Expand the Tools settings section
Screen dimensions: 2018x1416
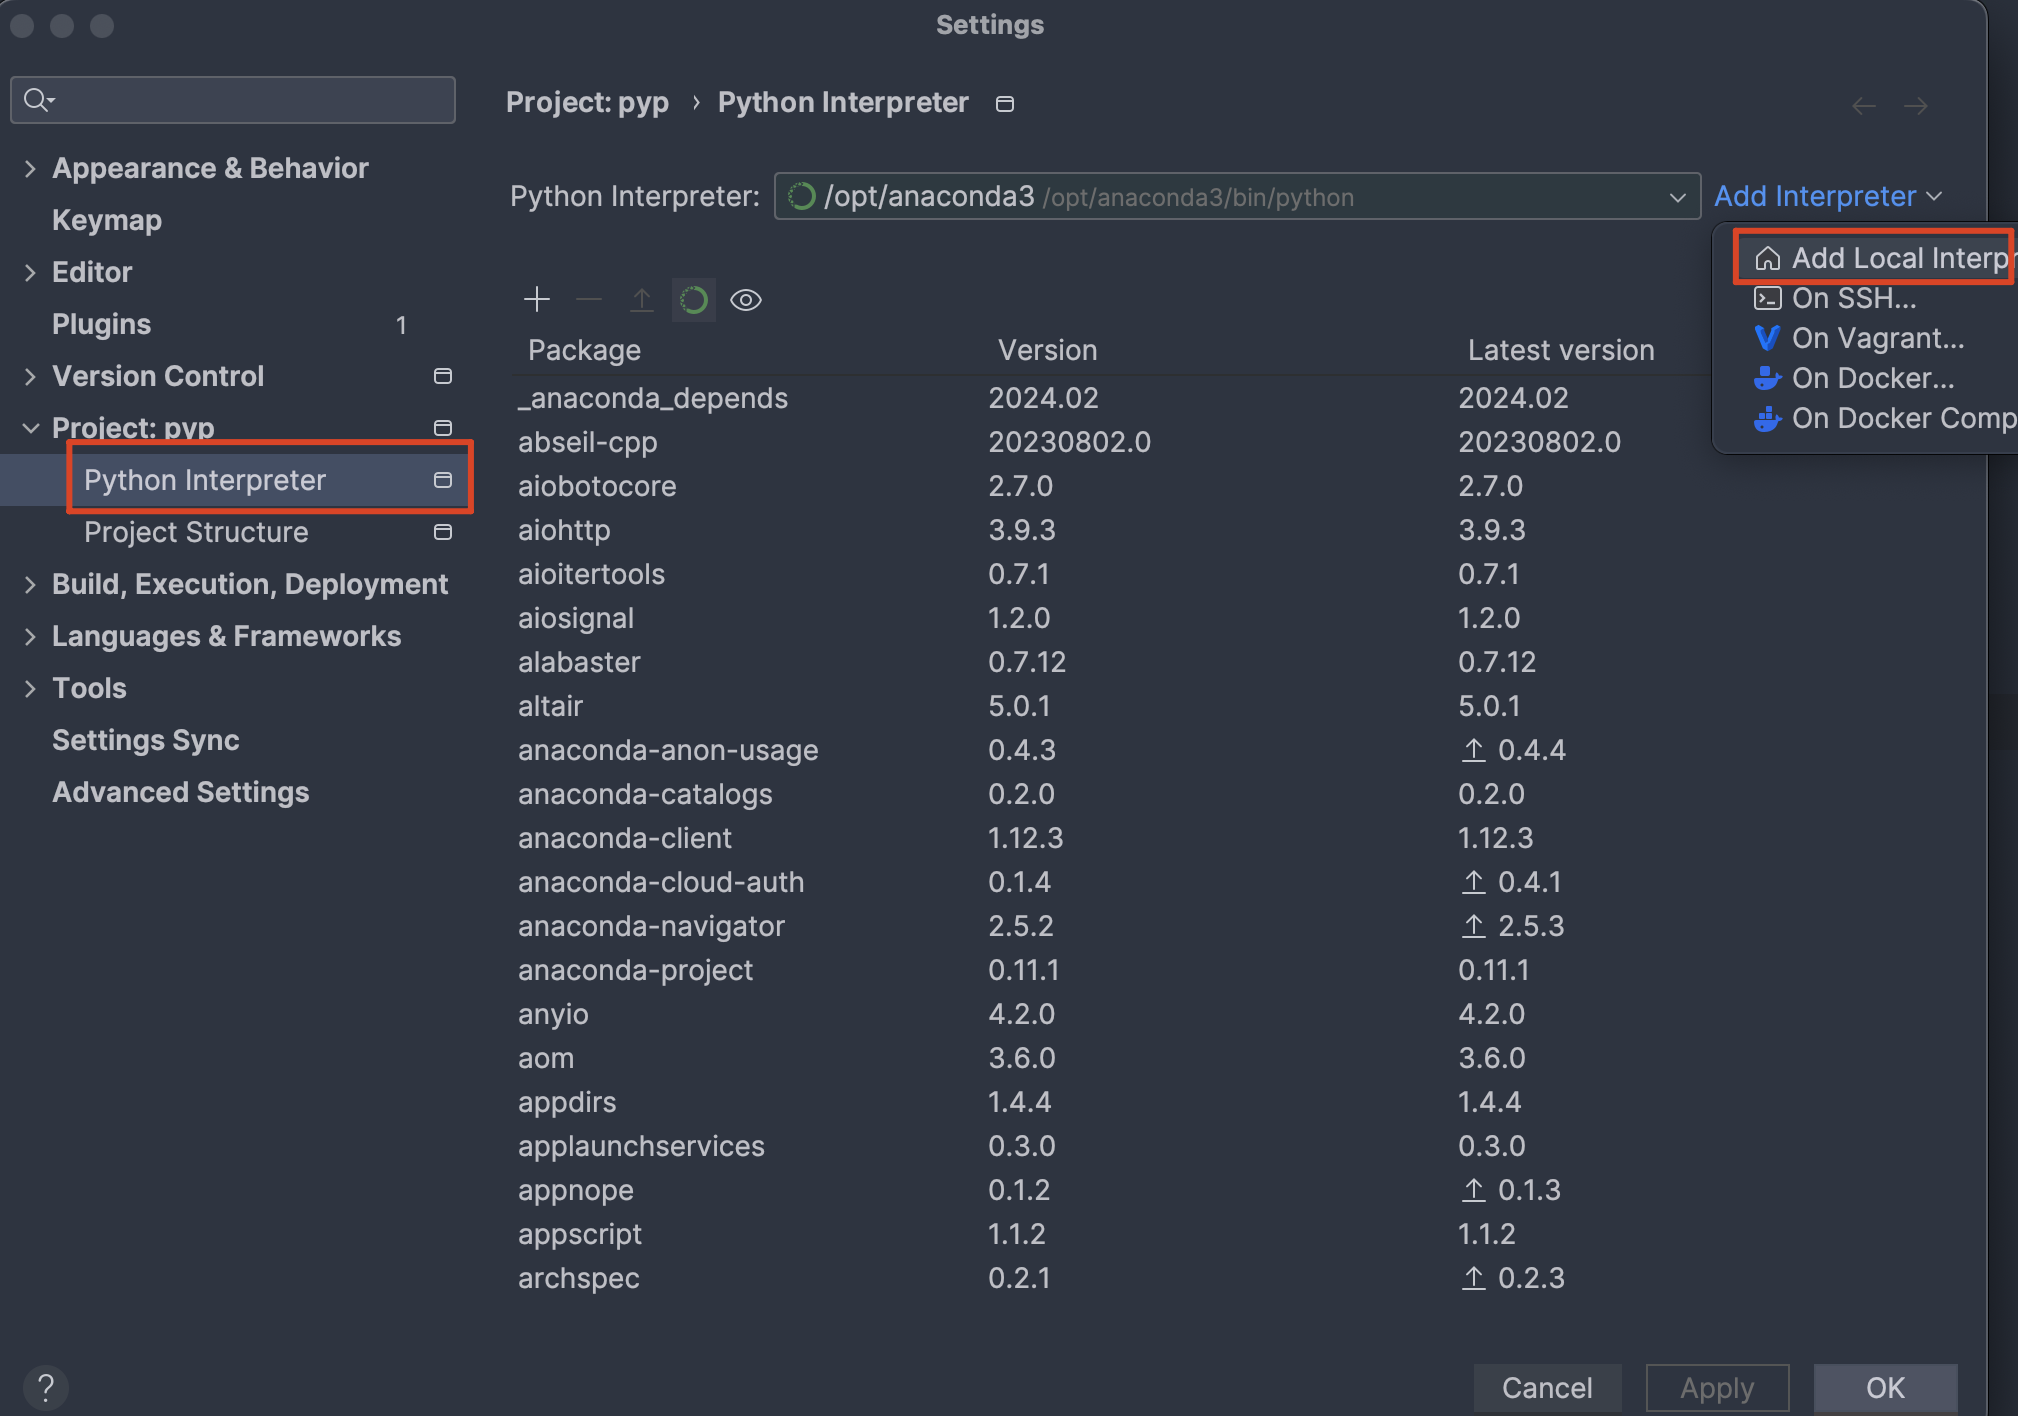coord(30,688)
